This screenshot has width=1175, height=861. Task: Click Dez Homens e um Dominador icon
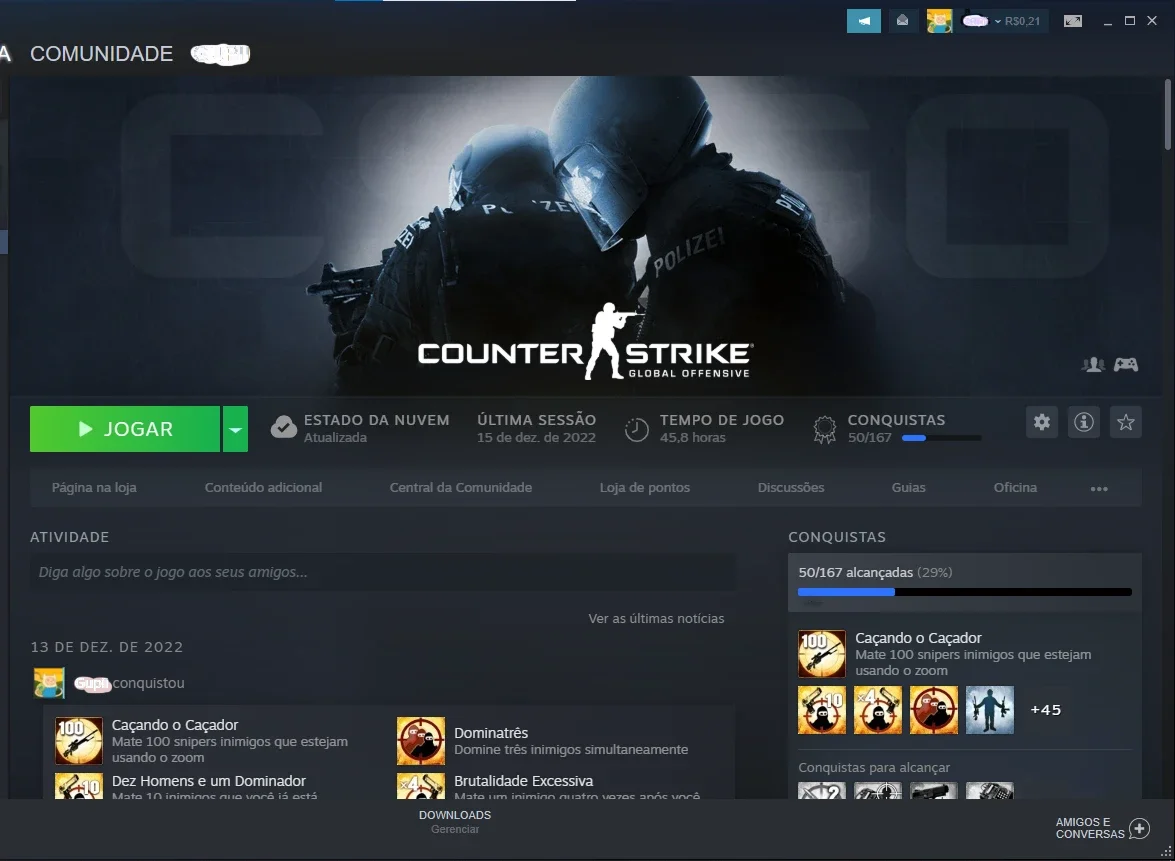tap(79, 786)
